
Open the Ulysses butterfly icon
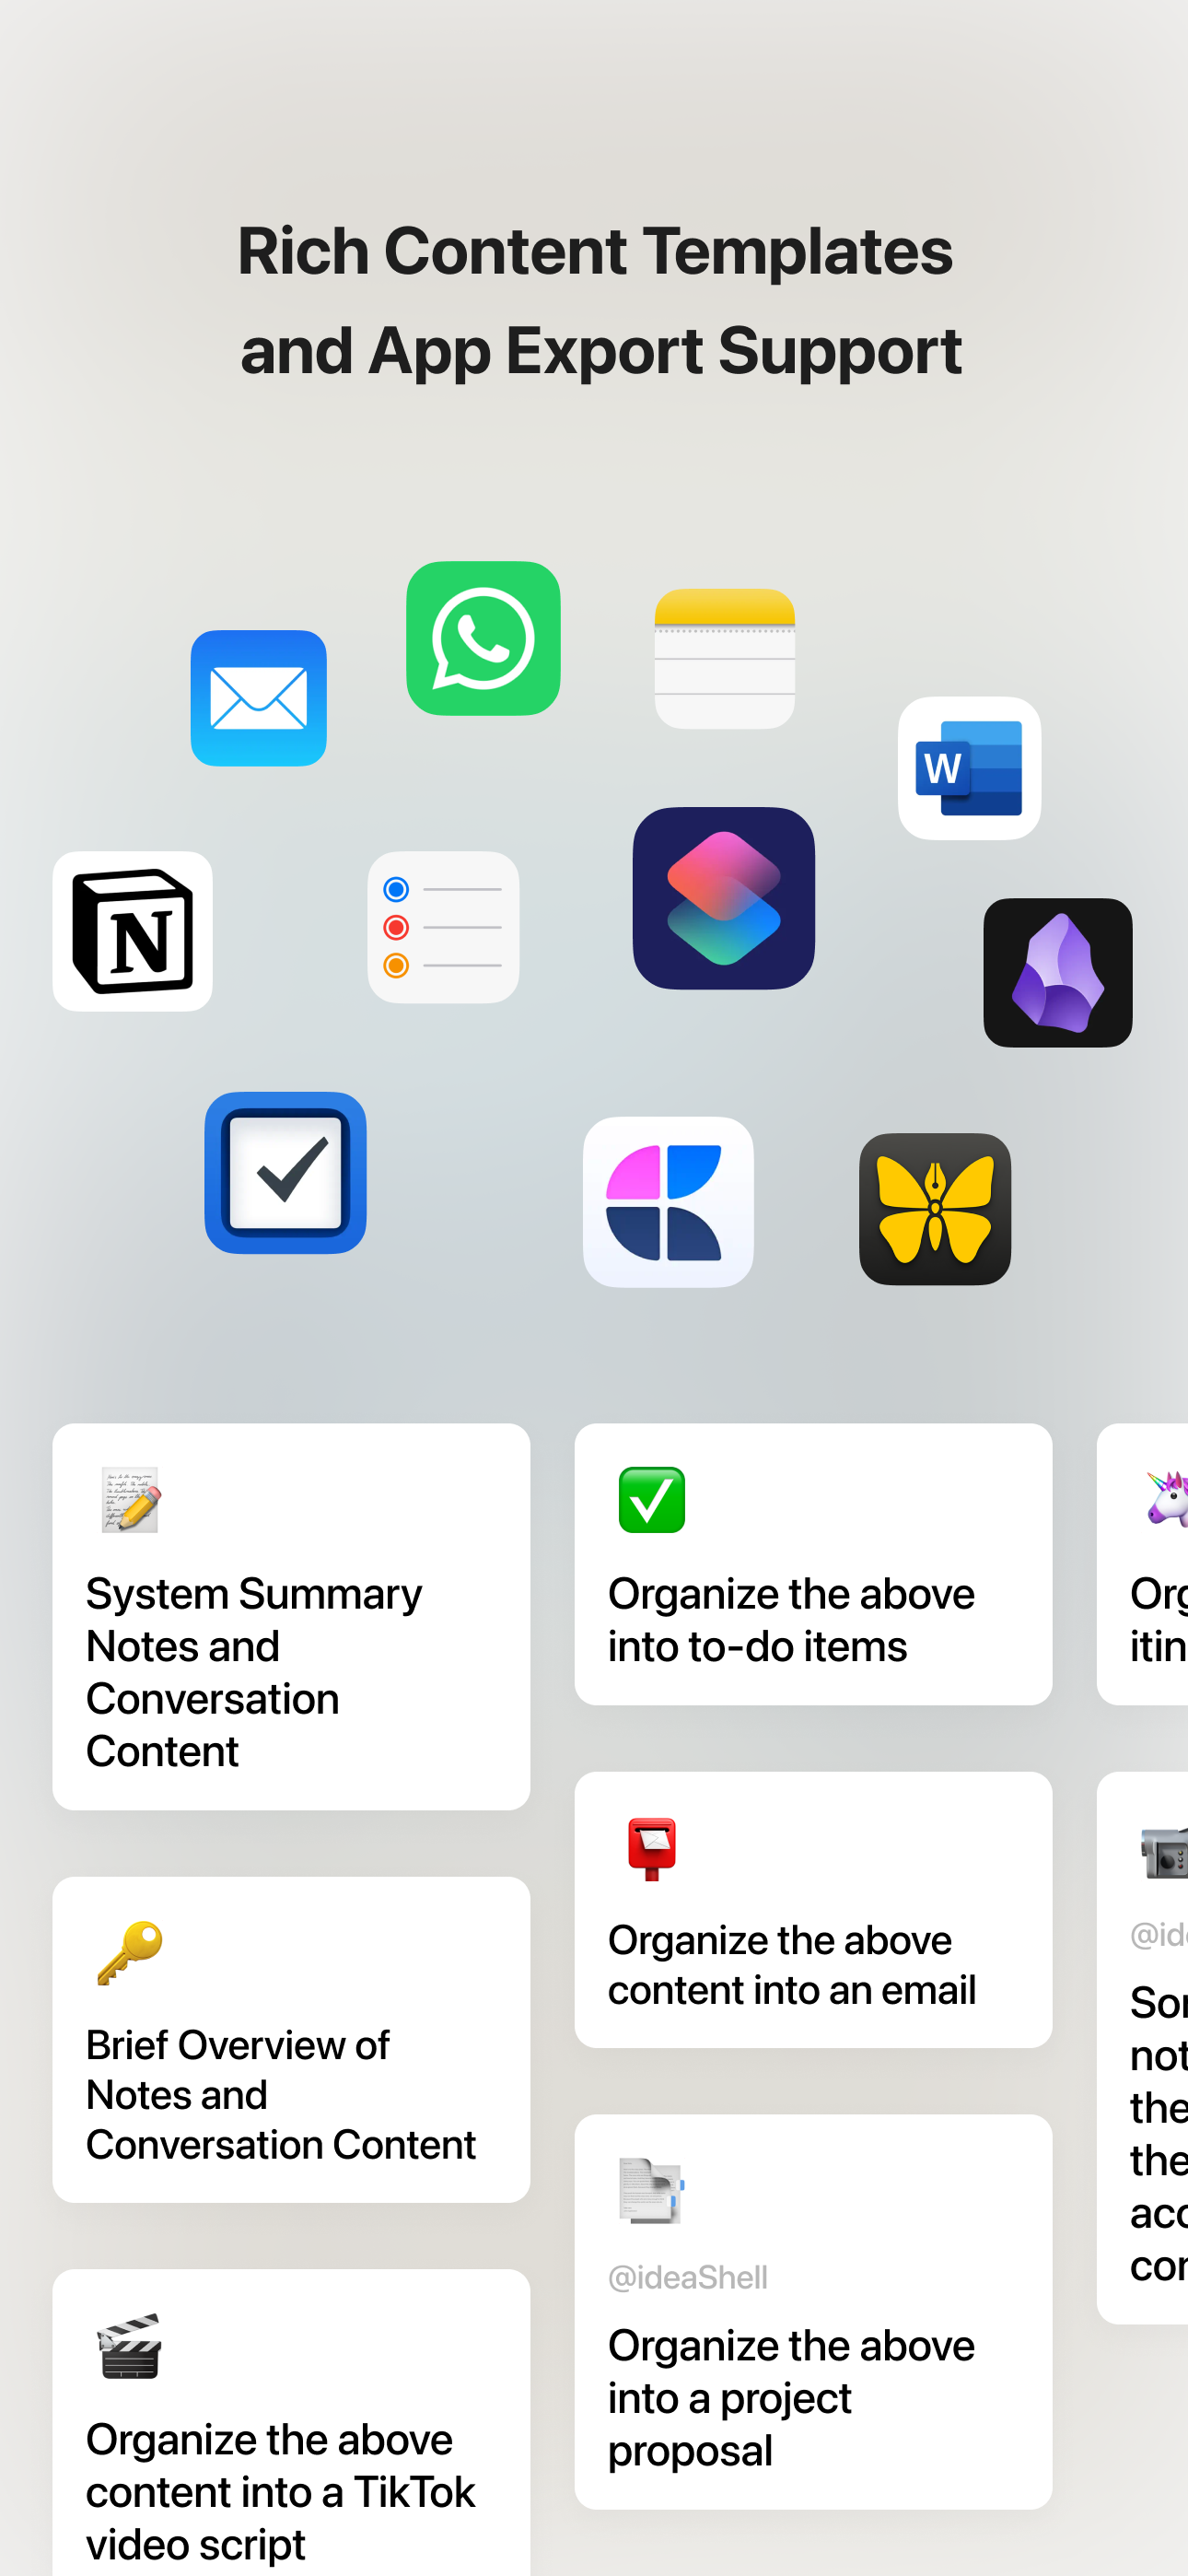coord(934,1208)
